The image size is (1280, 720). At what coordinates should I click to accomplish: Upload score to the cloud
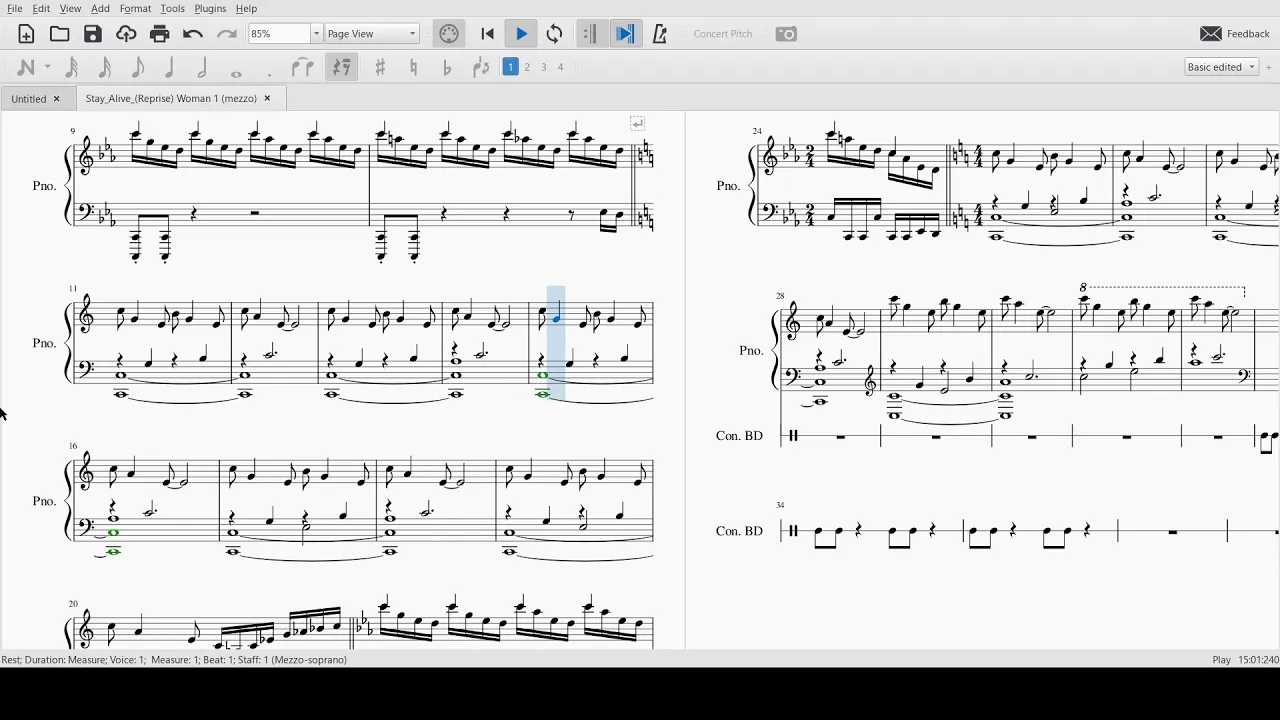click(x=126, y=34)
